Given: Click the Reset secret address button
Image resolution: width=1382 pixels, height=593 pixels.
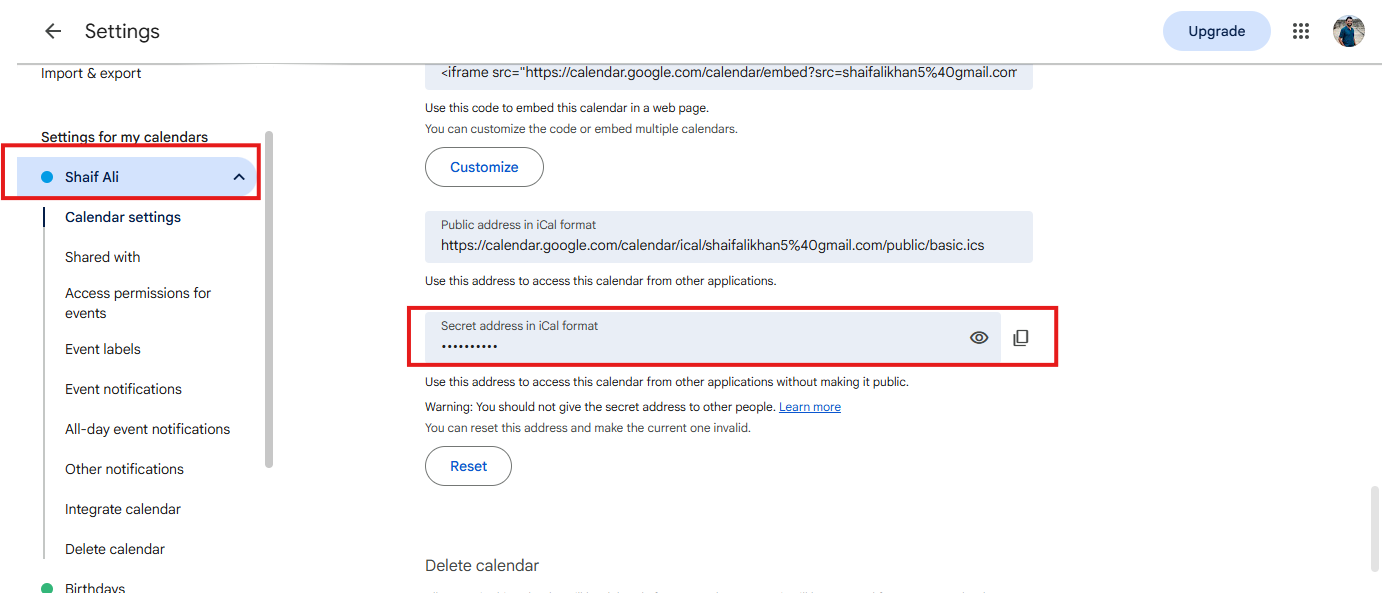Looking at the screenshot, I should [x=468, y=466].
